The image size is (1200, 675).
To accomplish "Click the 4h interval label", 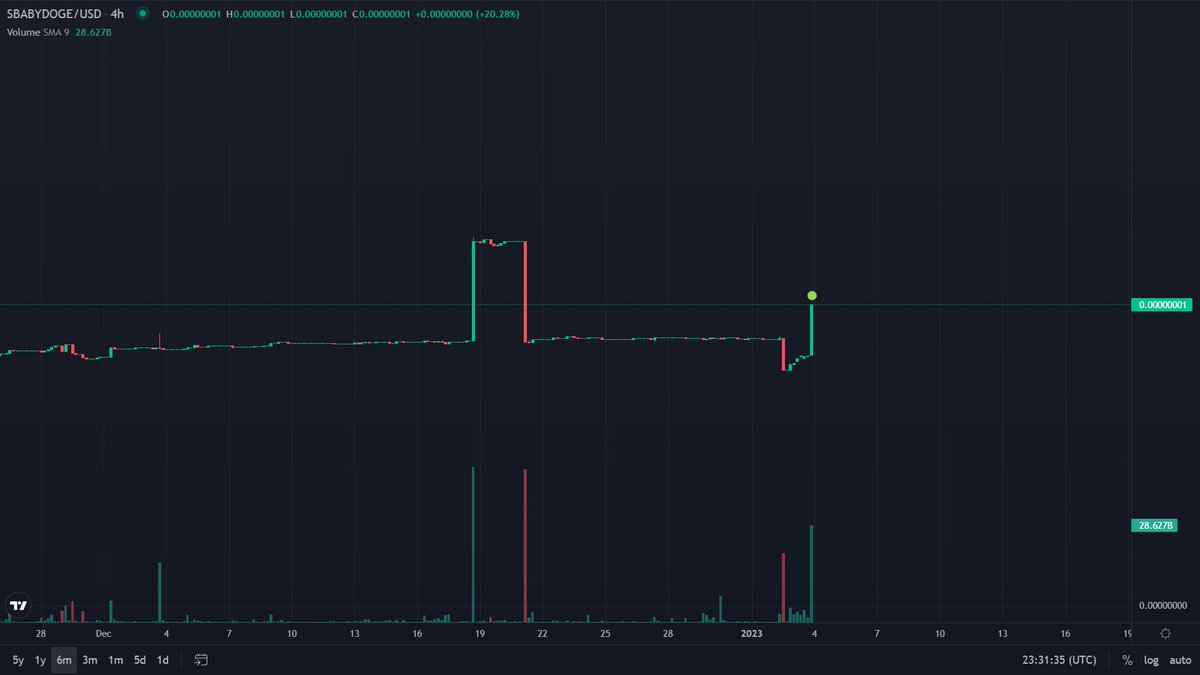I will tap(117, 14).
